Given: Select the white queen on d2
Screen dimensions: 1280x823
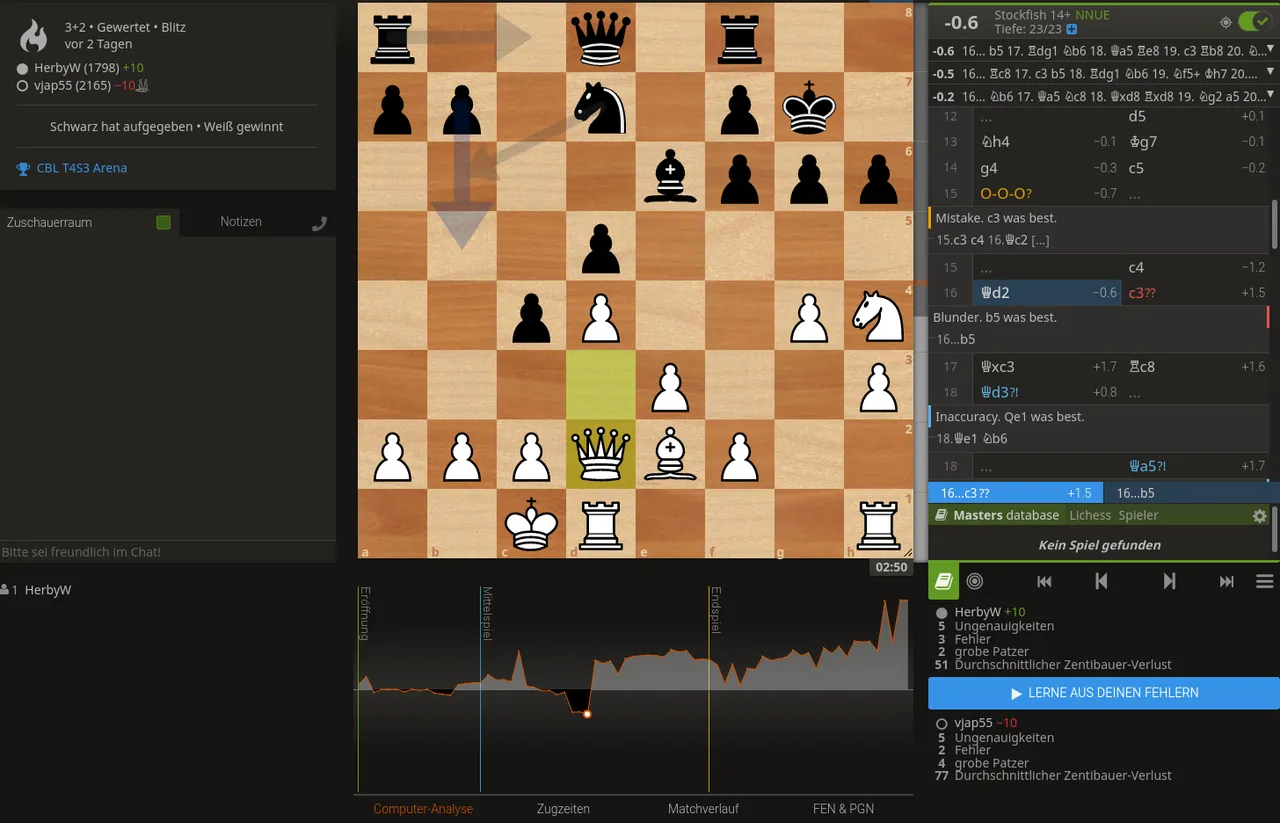Looking at the screenshot, I should pos(601,454).
